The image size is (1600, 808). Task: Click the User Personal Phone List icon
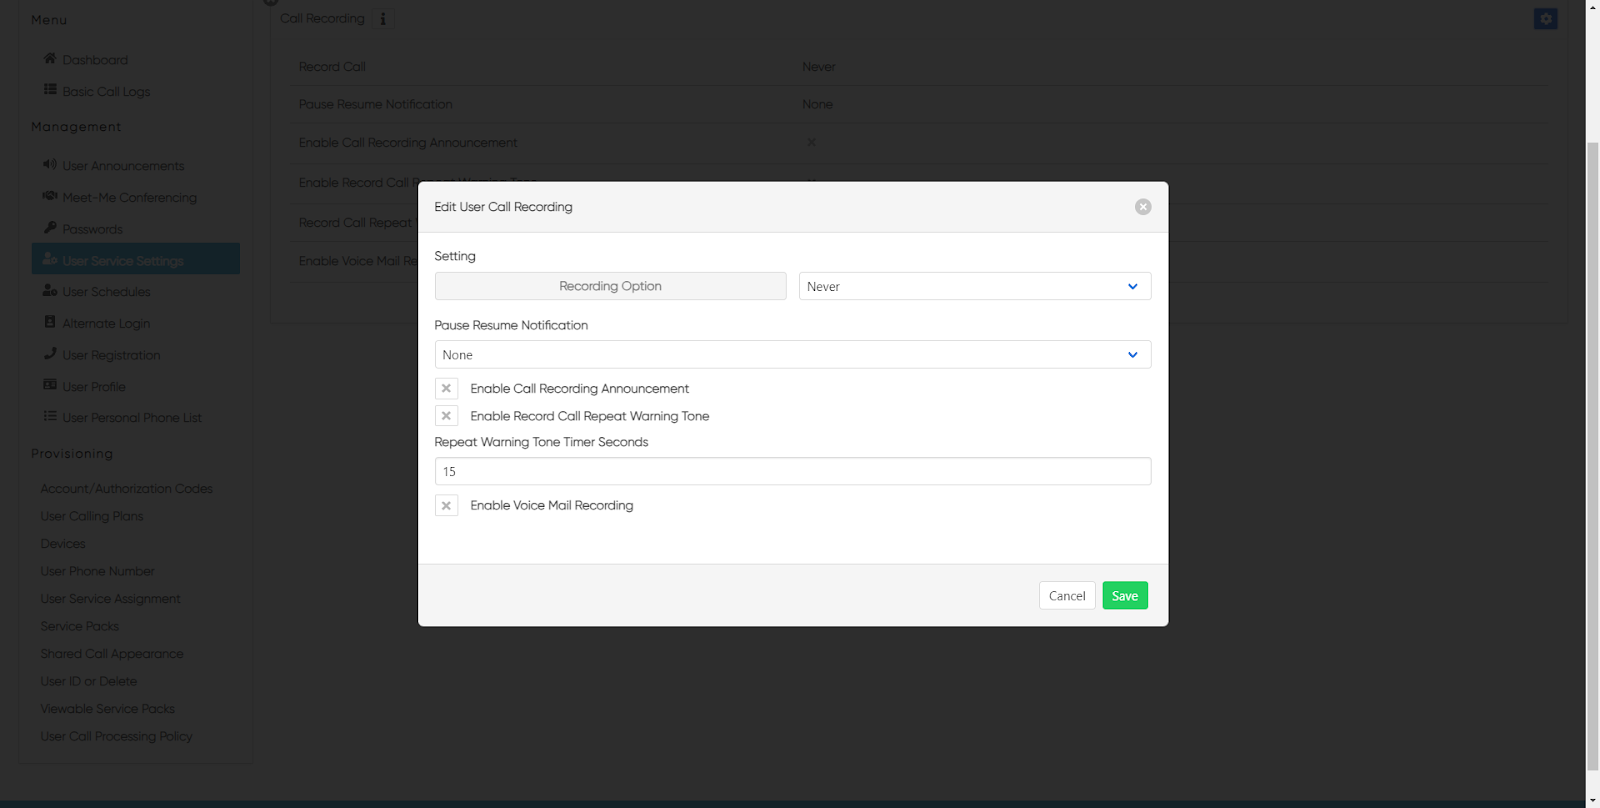point(50,416)
